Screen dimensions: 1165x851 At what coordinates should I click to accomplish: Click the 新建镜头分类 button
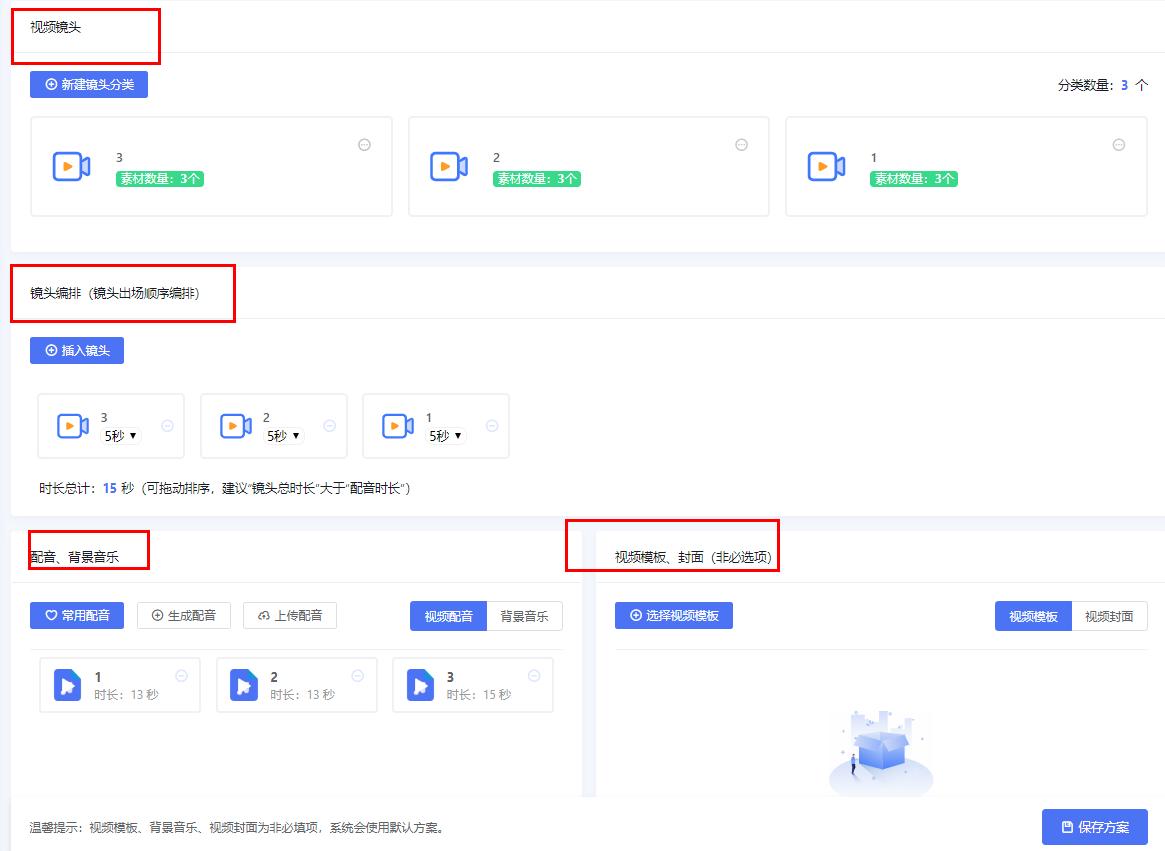[x=89, y=85]
